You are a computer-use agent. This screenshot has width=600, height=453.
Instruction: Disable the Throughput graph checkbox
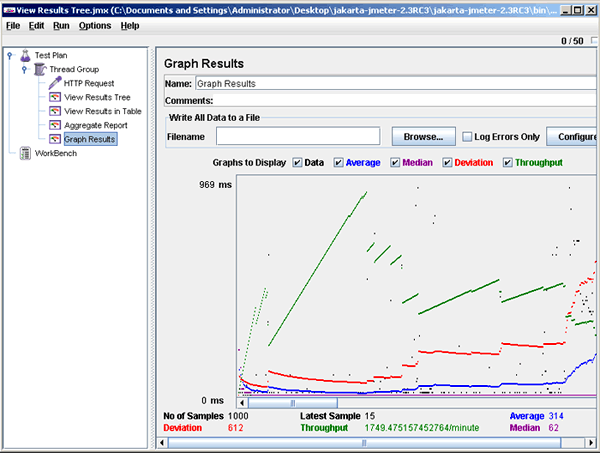point(508,163)
